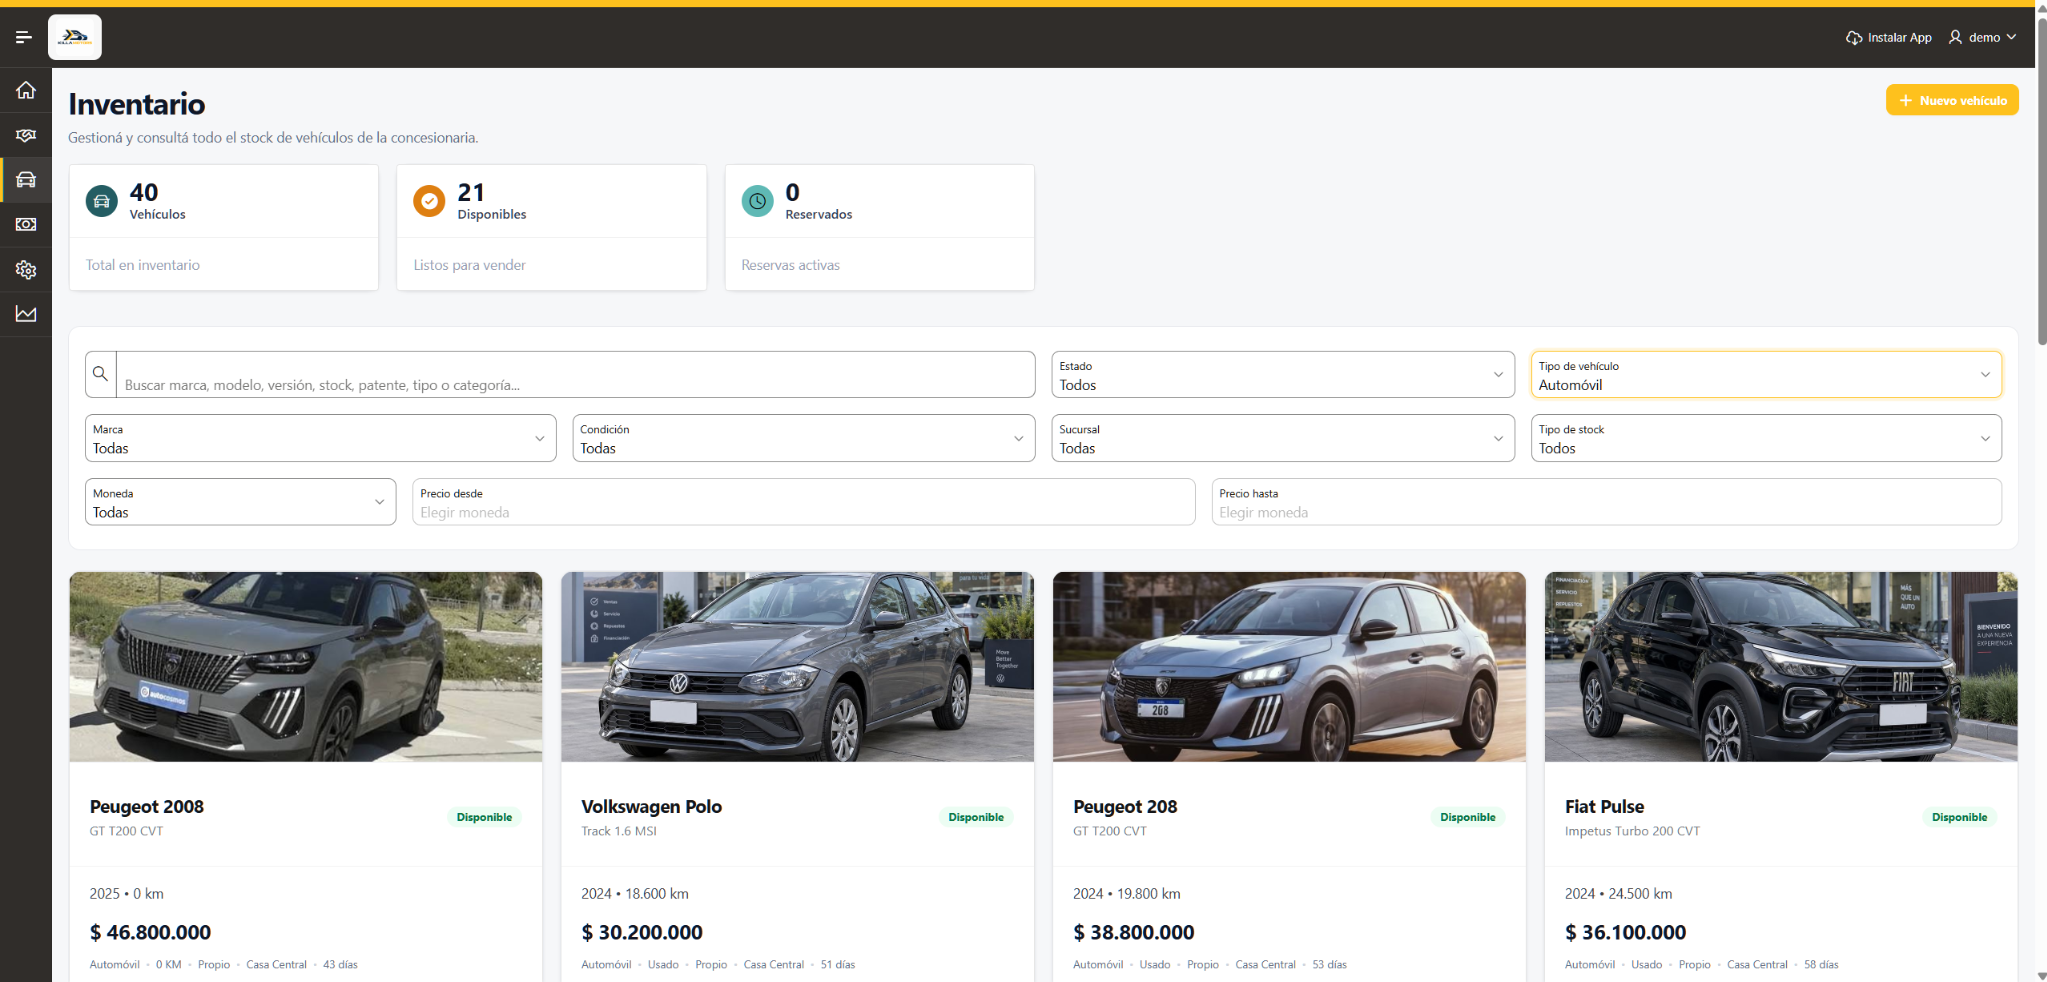Click the Peugeot 2008 title text
The height and width of the screenshot is (982, 2047).
147,807
